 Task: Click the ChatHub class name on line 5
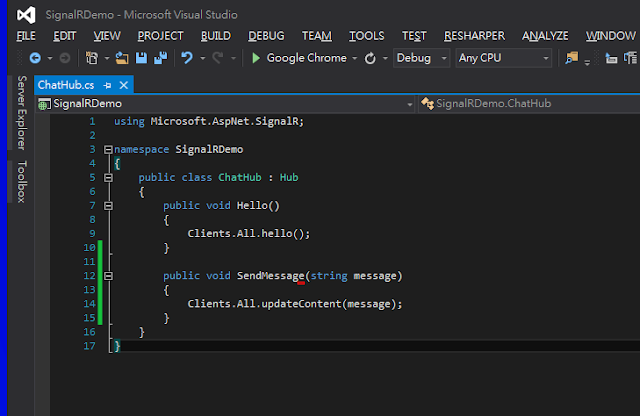pos(240,178)
